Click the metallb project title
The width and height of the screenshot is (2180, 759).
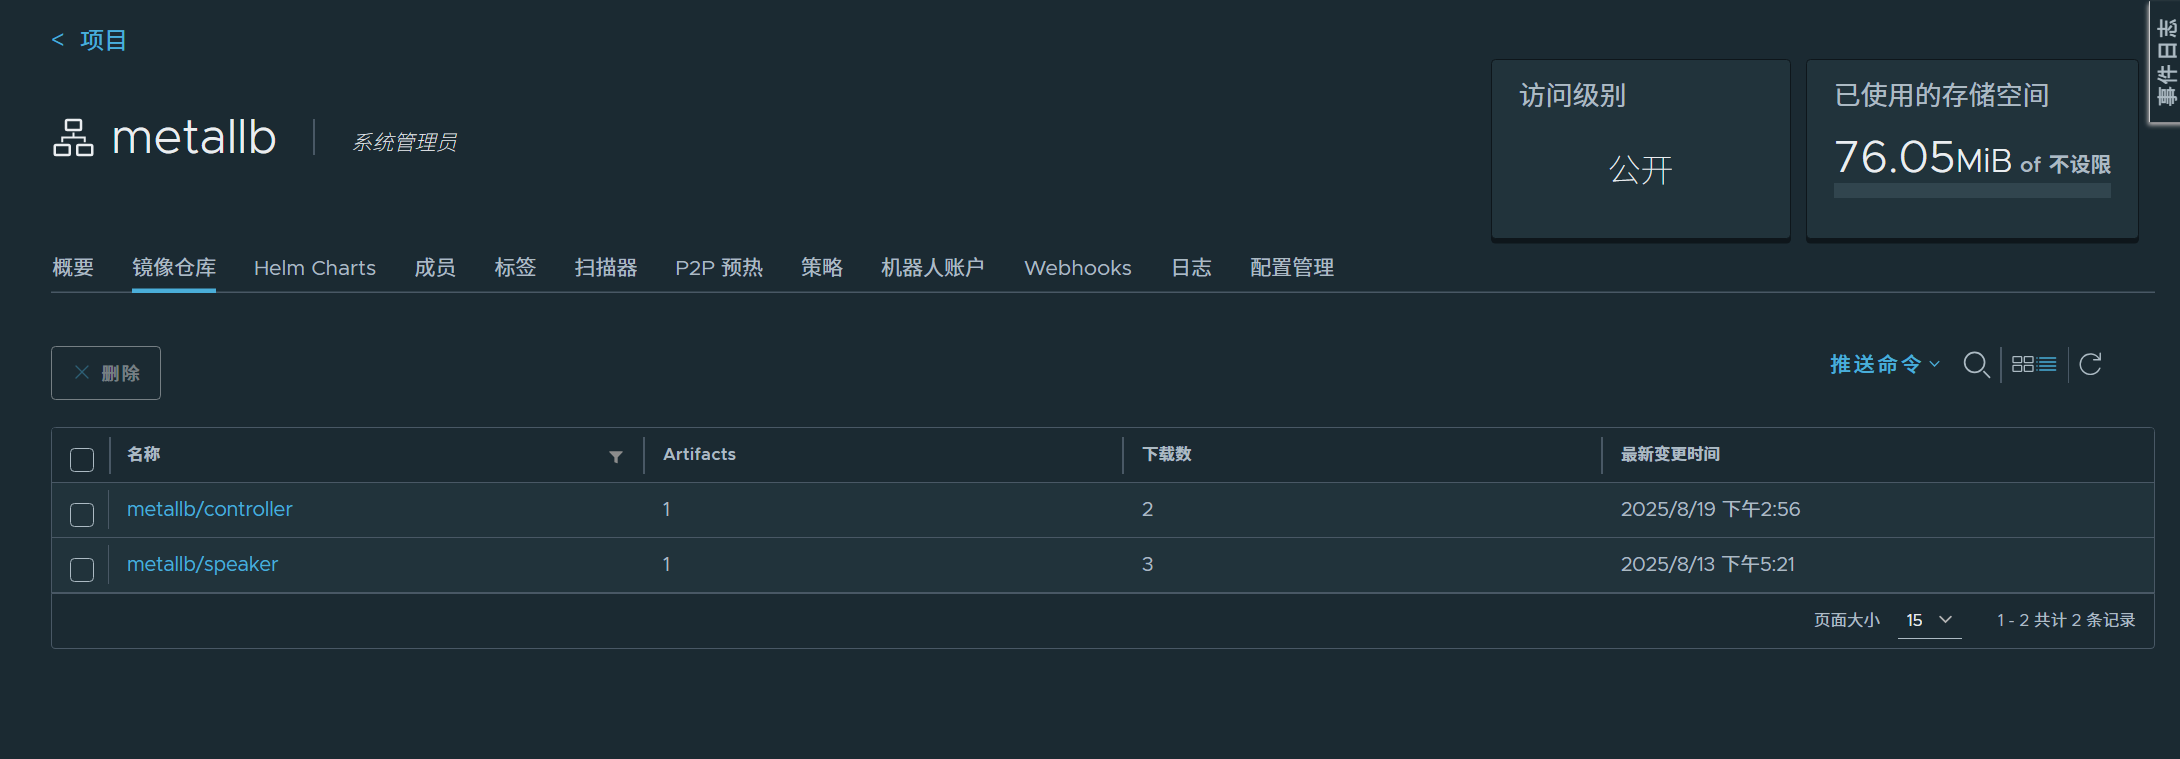tap(194, 137)
